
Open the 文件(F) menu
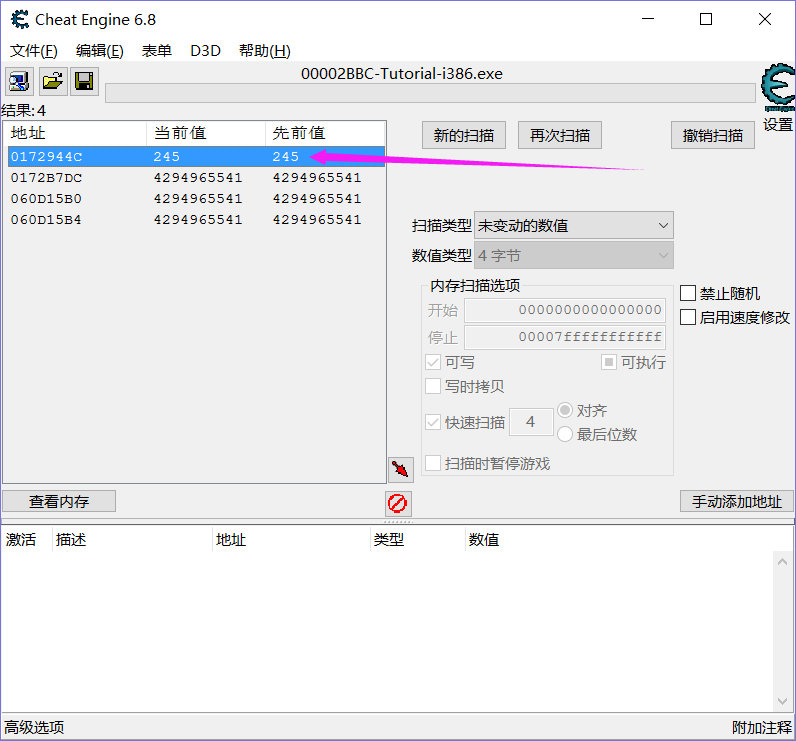[x=34, y=51]
